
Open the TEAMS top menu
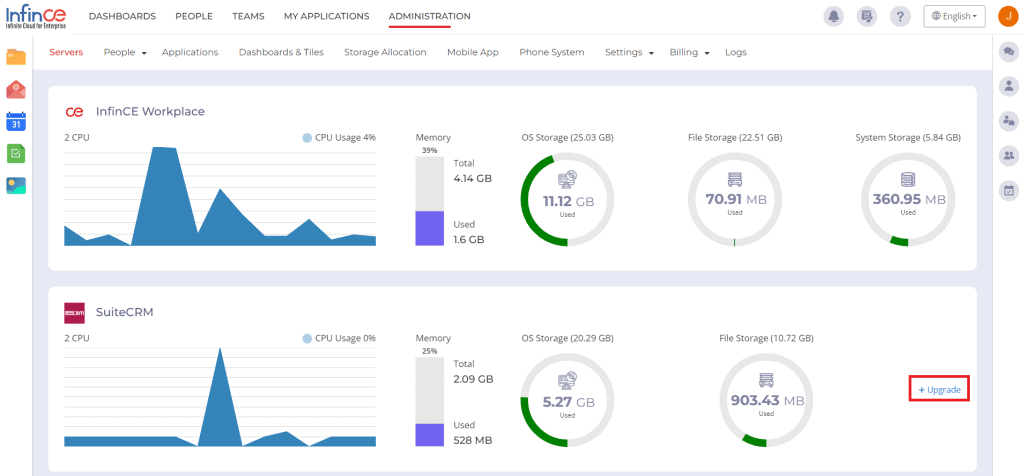(x=248, y=16)
